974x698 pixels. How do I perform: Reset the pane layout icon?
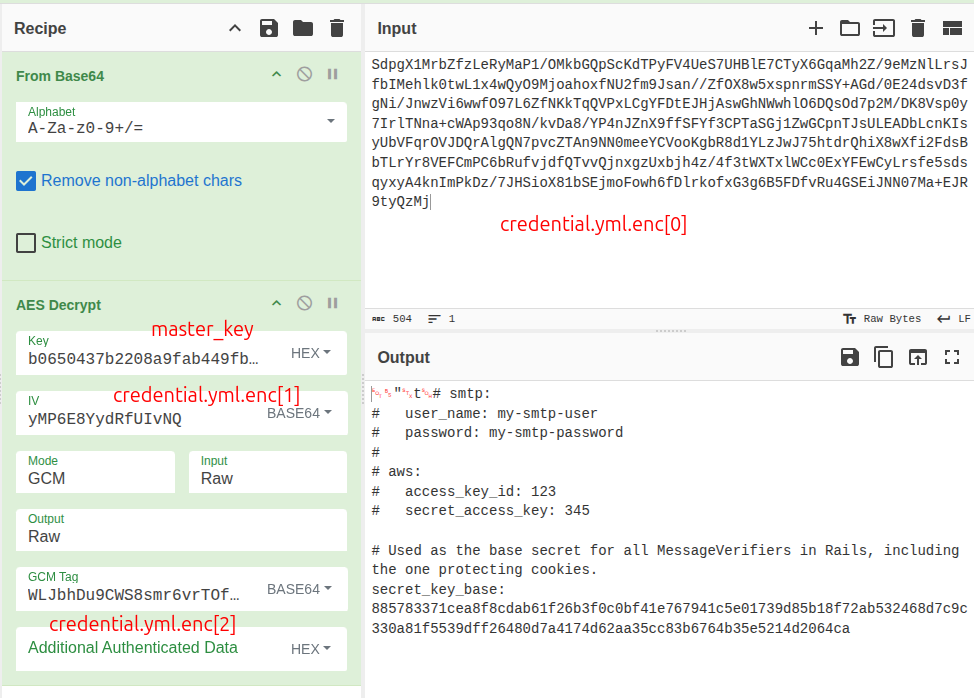click(952, 29)
